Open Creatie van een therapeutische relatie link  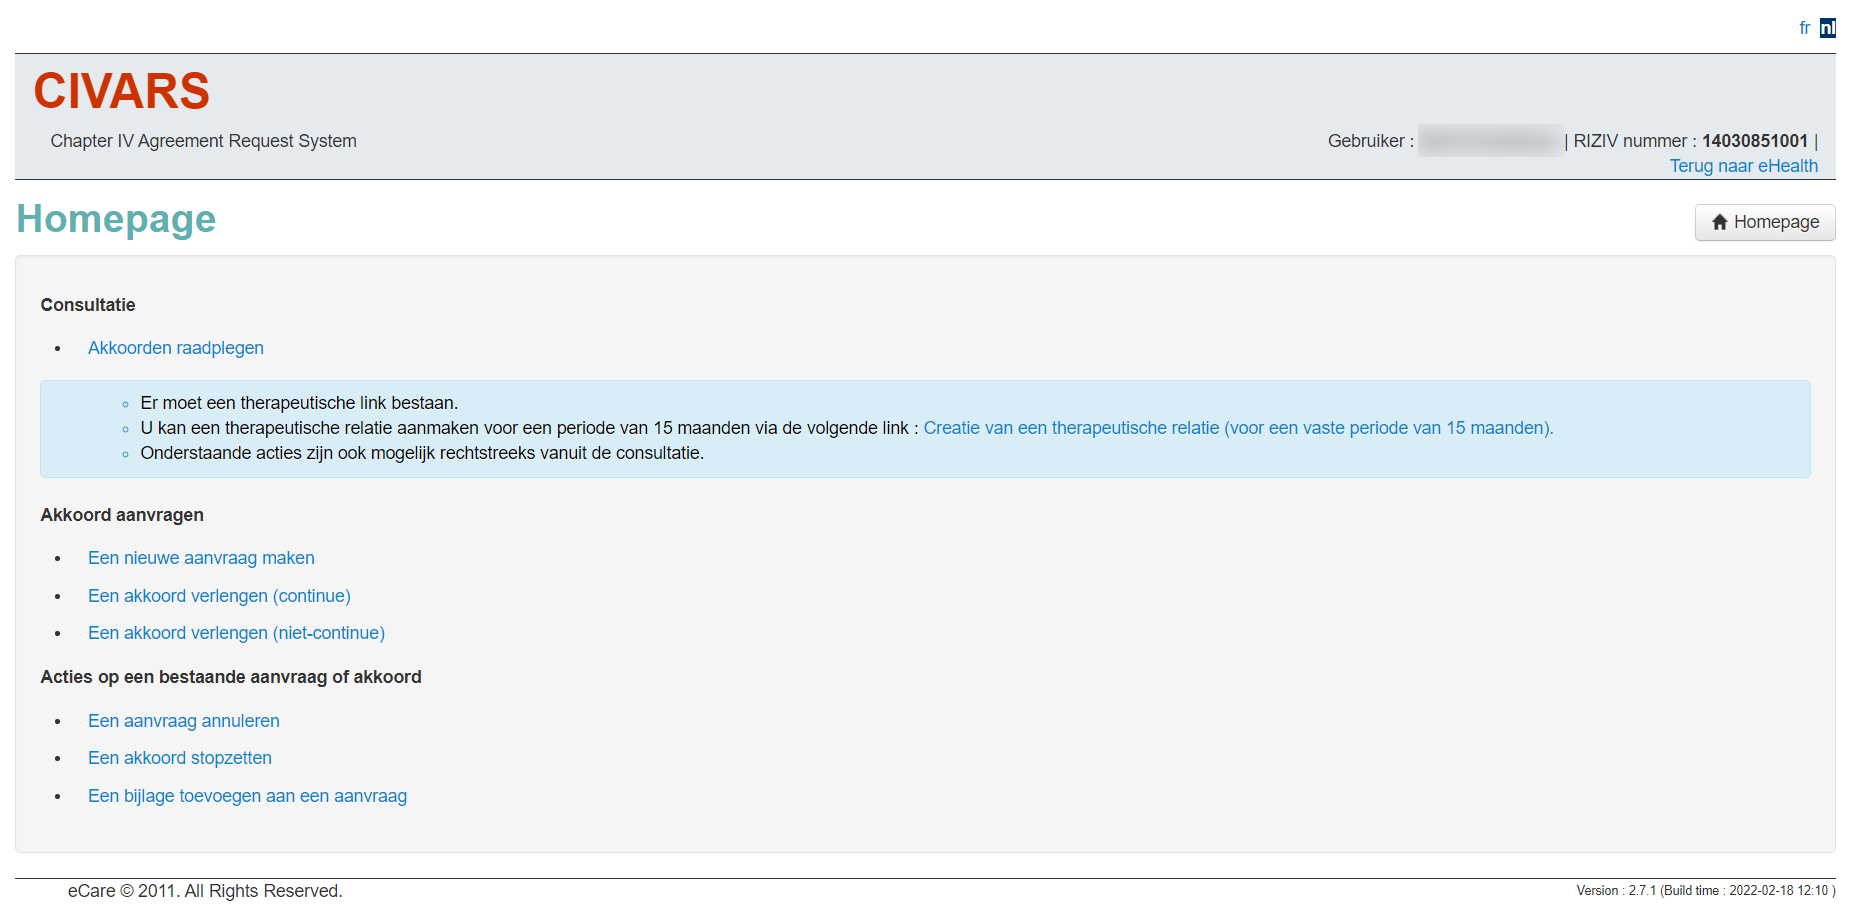tap(1238, 428)
